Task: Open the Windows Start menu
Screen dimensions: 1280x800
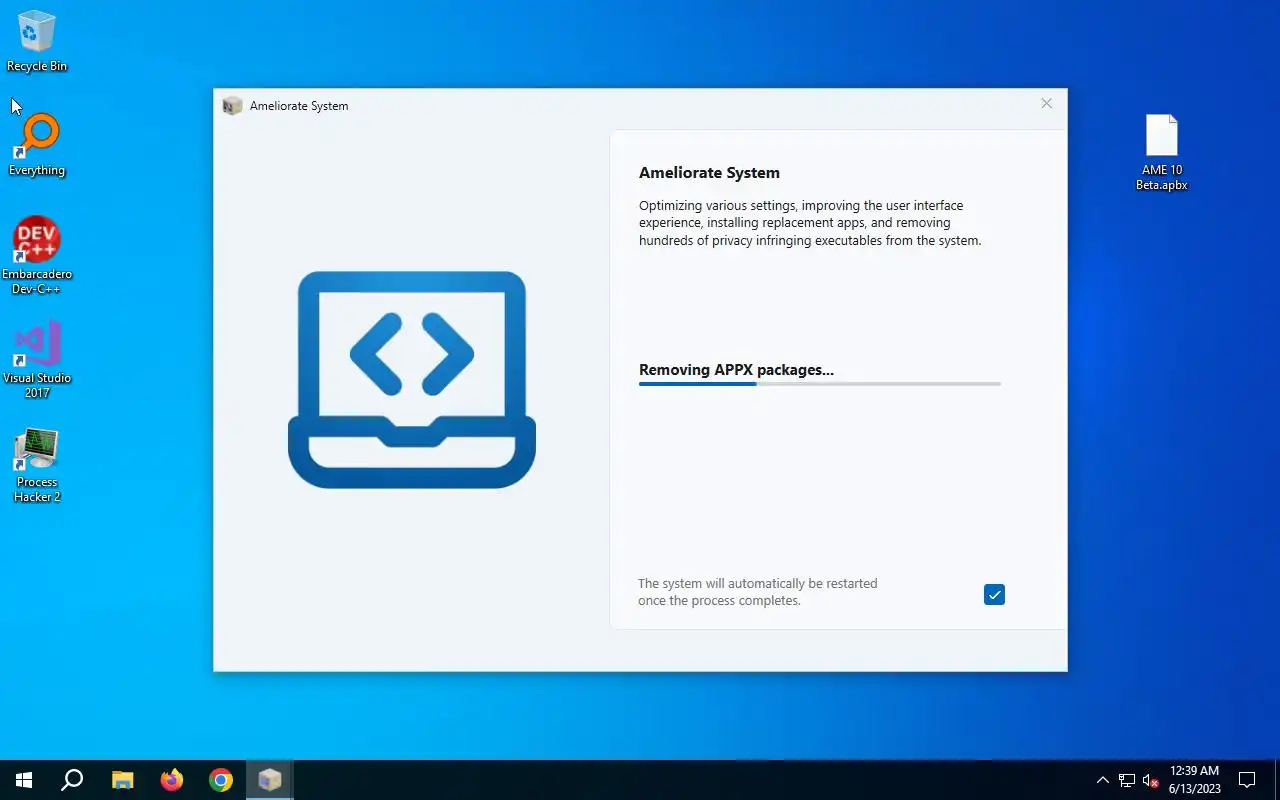Action: point(24,780)
